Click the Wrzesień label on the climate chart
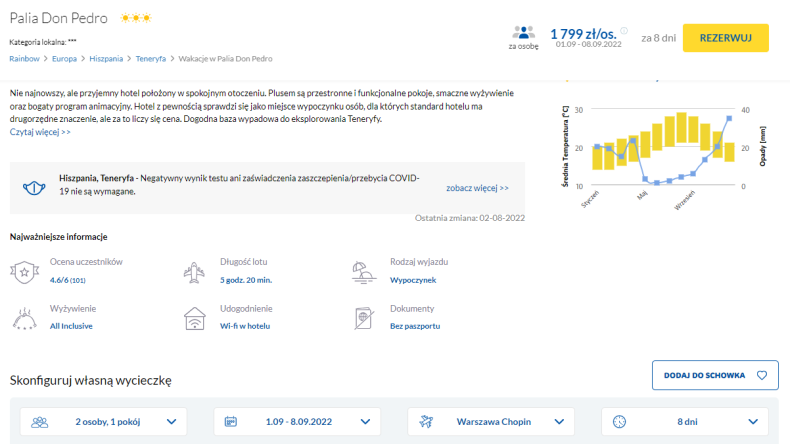This screenshot has width=790, height=444. point(685,200)
